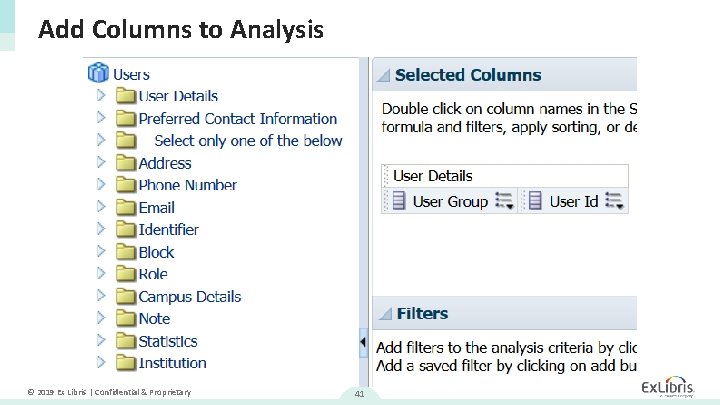The height and width of the screenshot is (405, 720).
Task: Expand the Campus Details folder
Action: [101, 296]
